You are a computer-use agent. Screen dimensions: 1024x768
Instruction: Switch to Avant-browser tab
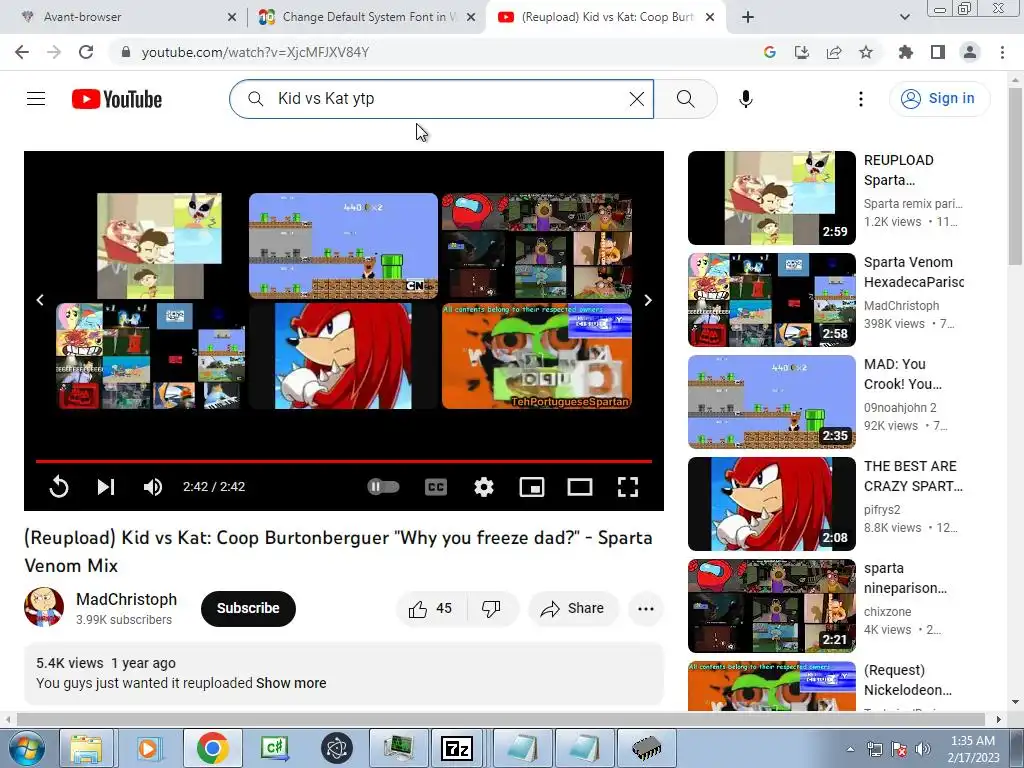click(124, 17)
